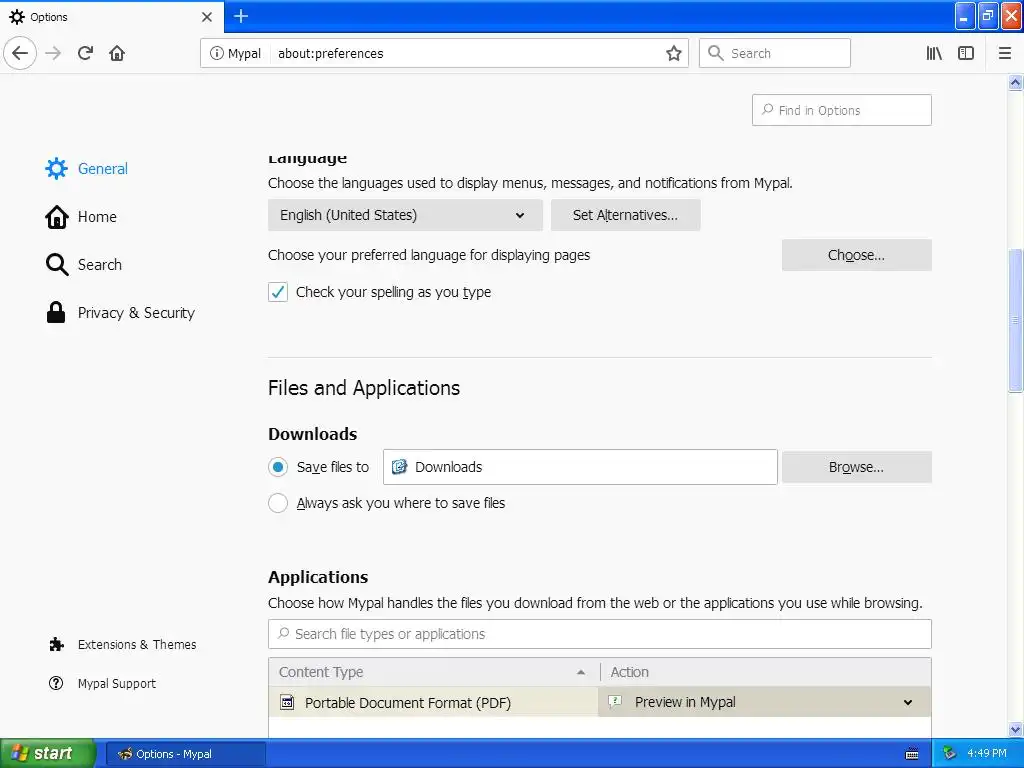Click the Find in Options field

(x=841, y=110)
